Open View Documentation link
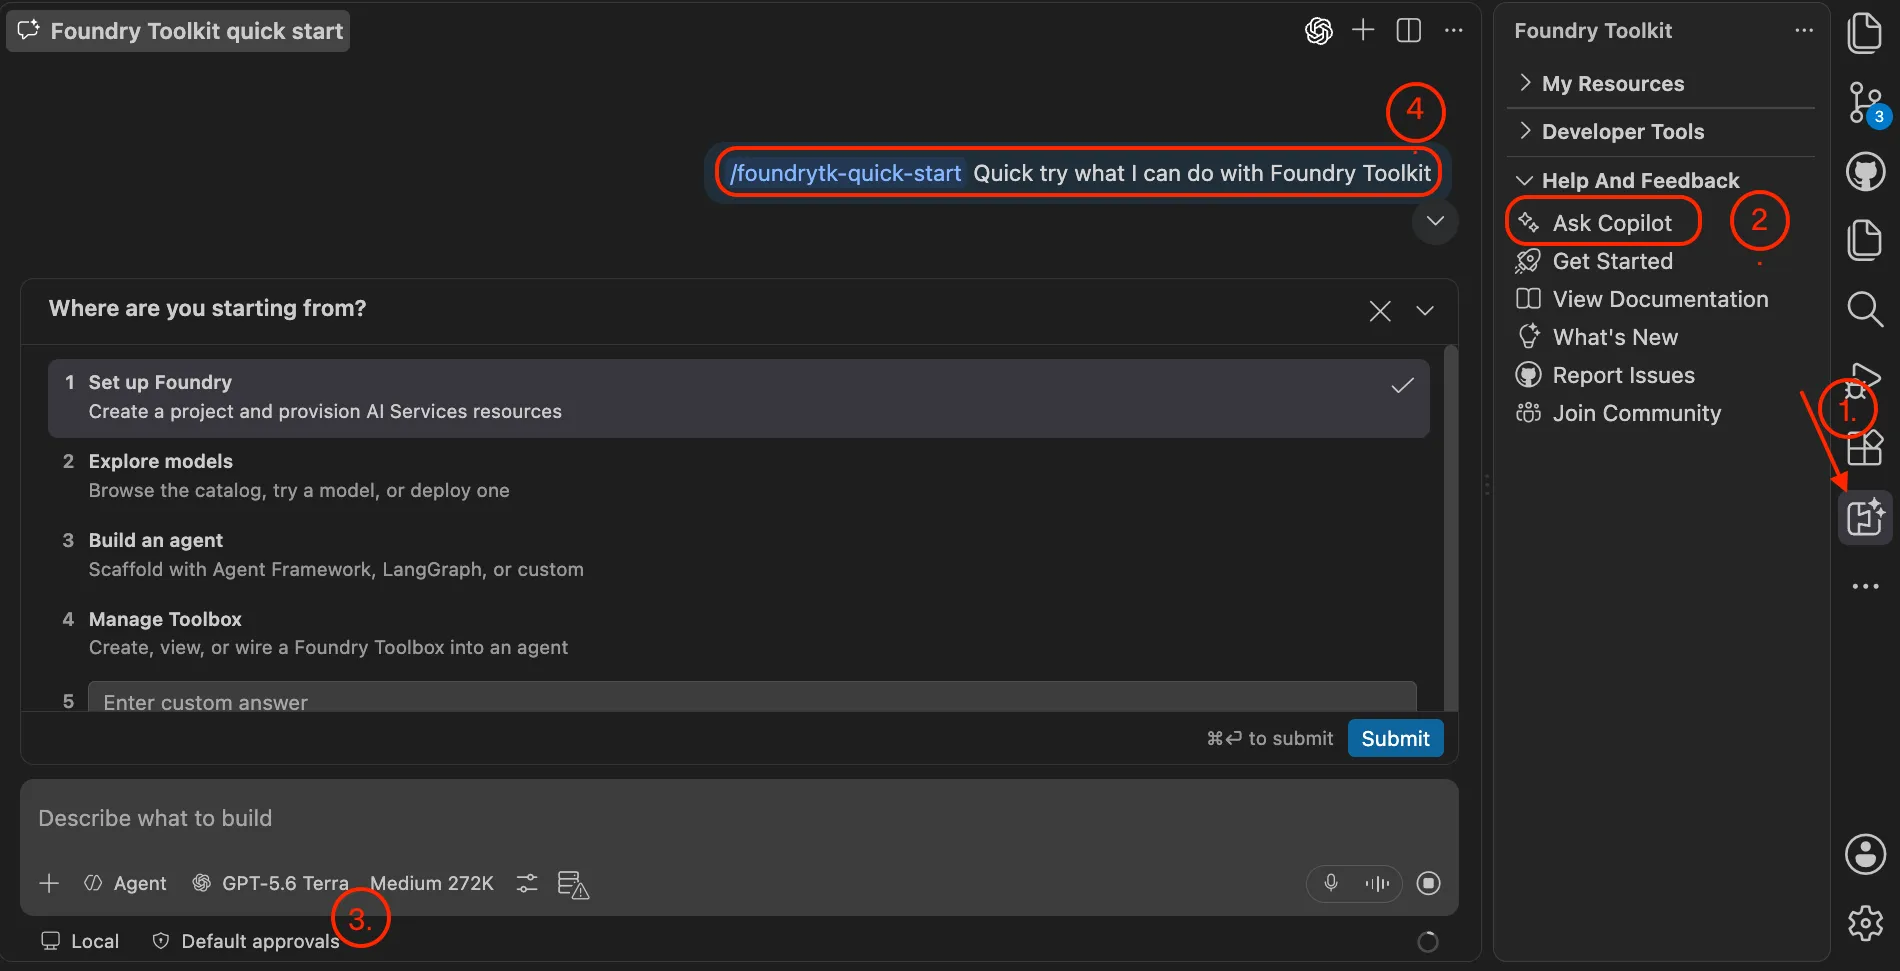Viewport: 1900px width, 971px height. (1660, 299)
